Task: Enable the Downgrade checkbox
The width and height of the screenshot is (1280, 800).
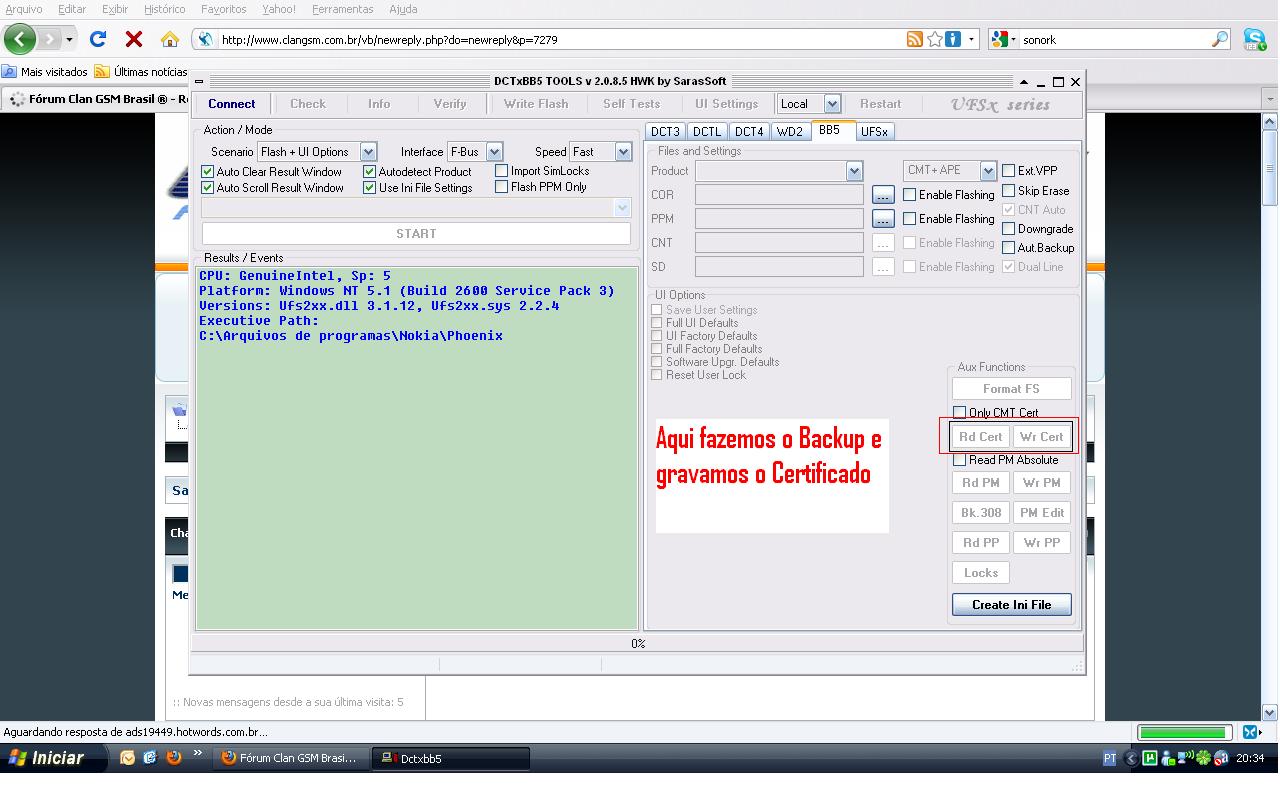Action: pyautogui.click(x=1009, y=229)
